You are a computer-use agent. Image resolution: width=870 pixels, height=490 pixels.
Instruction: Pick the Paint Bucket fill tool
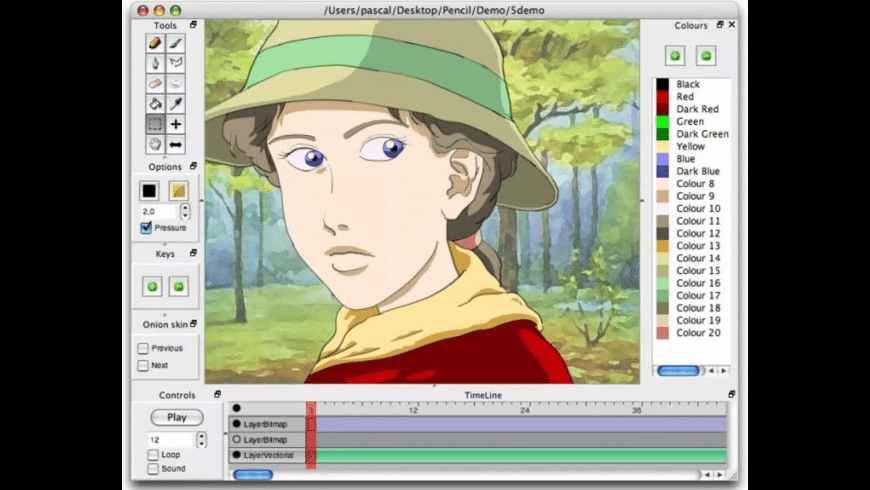pos(154,103)
